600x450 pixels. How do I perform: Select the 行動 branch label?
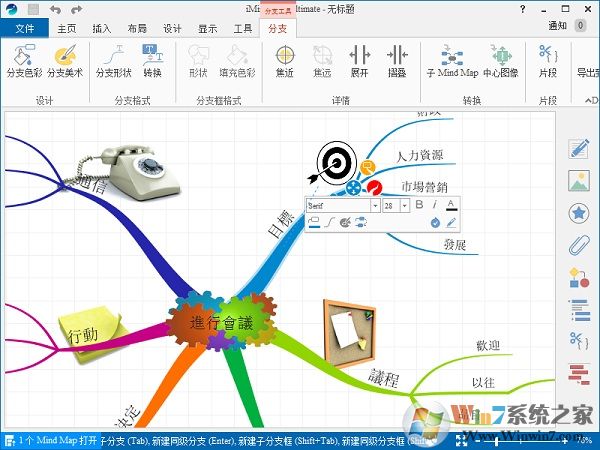click(83, 336)
